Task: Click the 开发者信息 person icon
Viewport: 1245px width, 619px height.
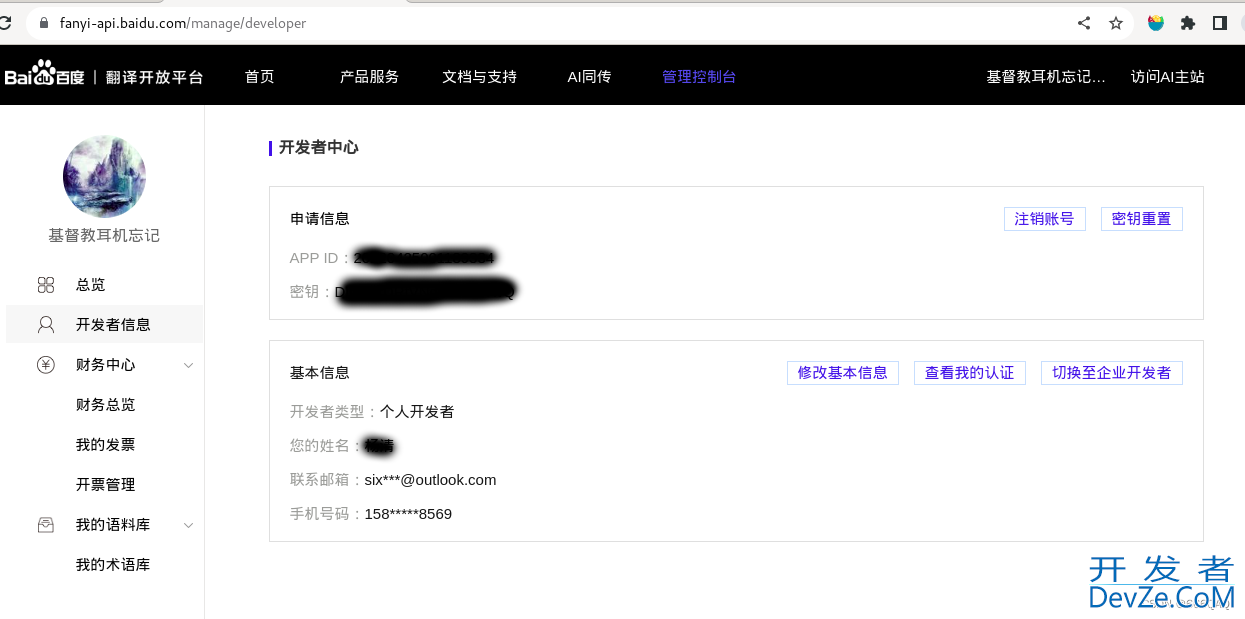Action: (46, 324)
